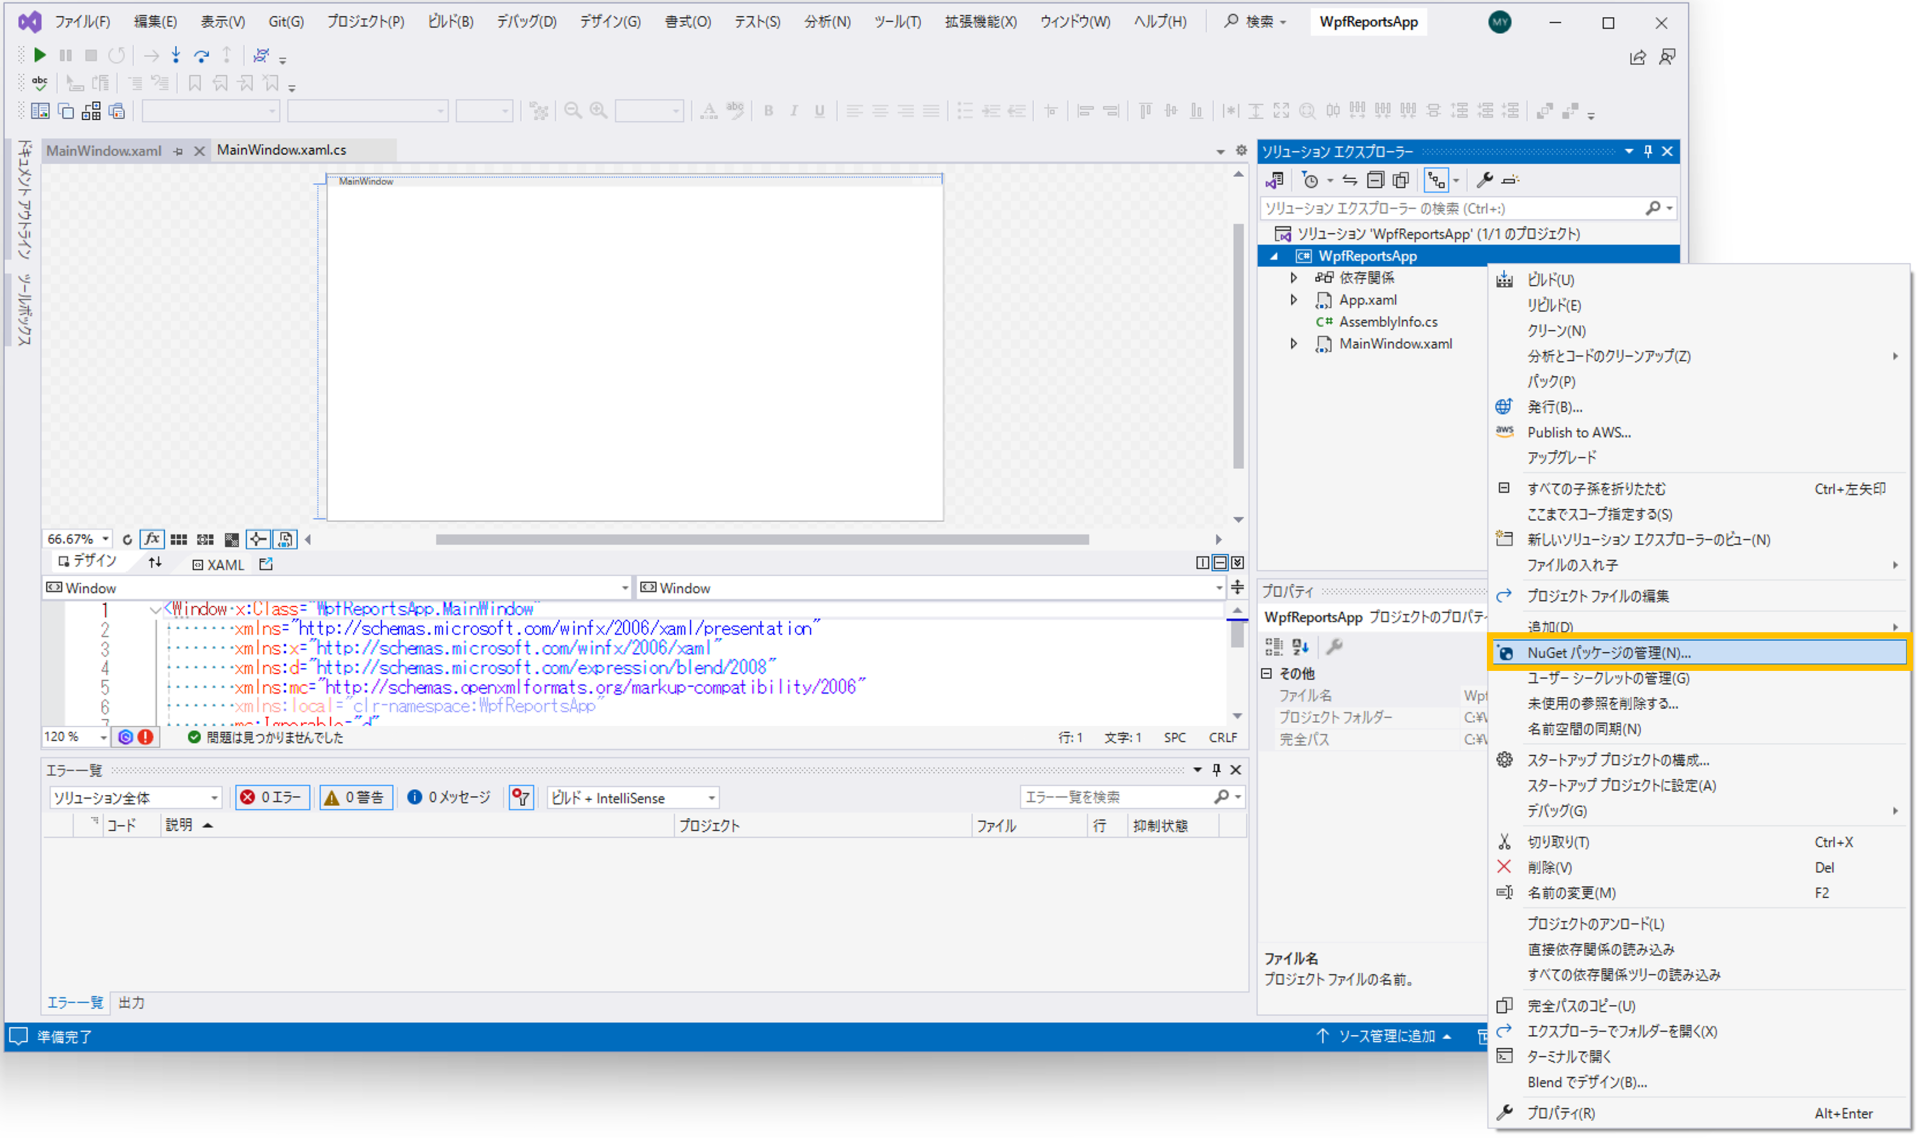Click the Hot Reload icon in the debug toolbar
This screenshot has width=1920, height=1138.
tap(261, 55)
